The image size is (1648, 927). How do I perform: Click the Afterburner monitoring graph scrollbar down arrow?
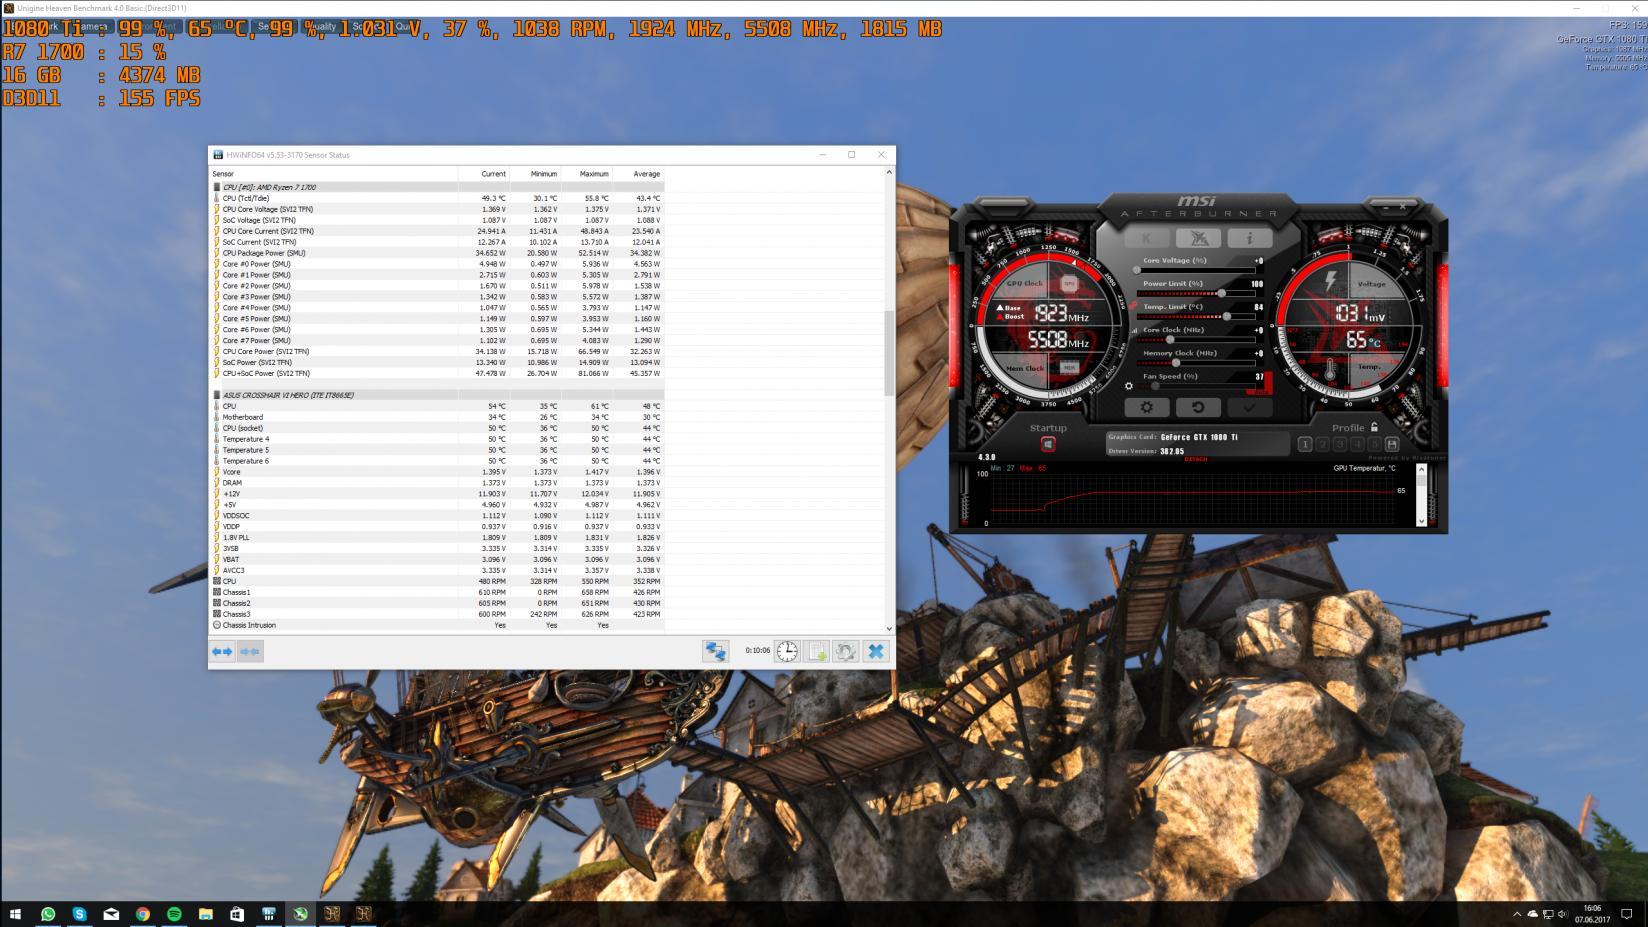(1421, 520)
